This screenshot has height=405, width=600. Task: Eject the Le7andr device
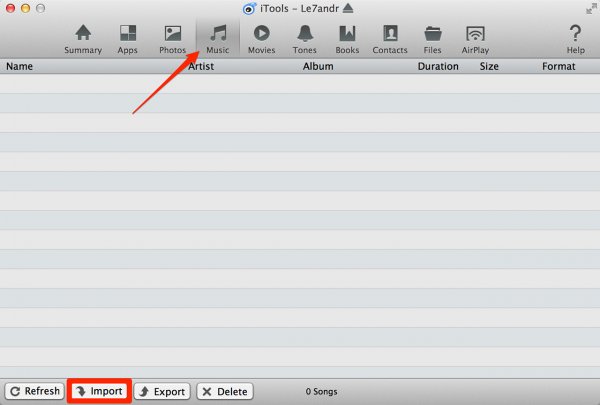[348, 8]
